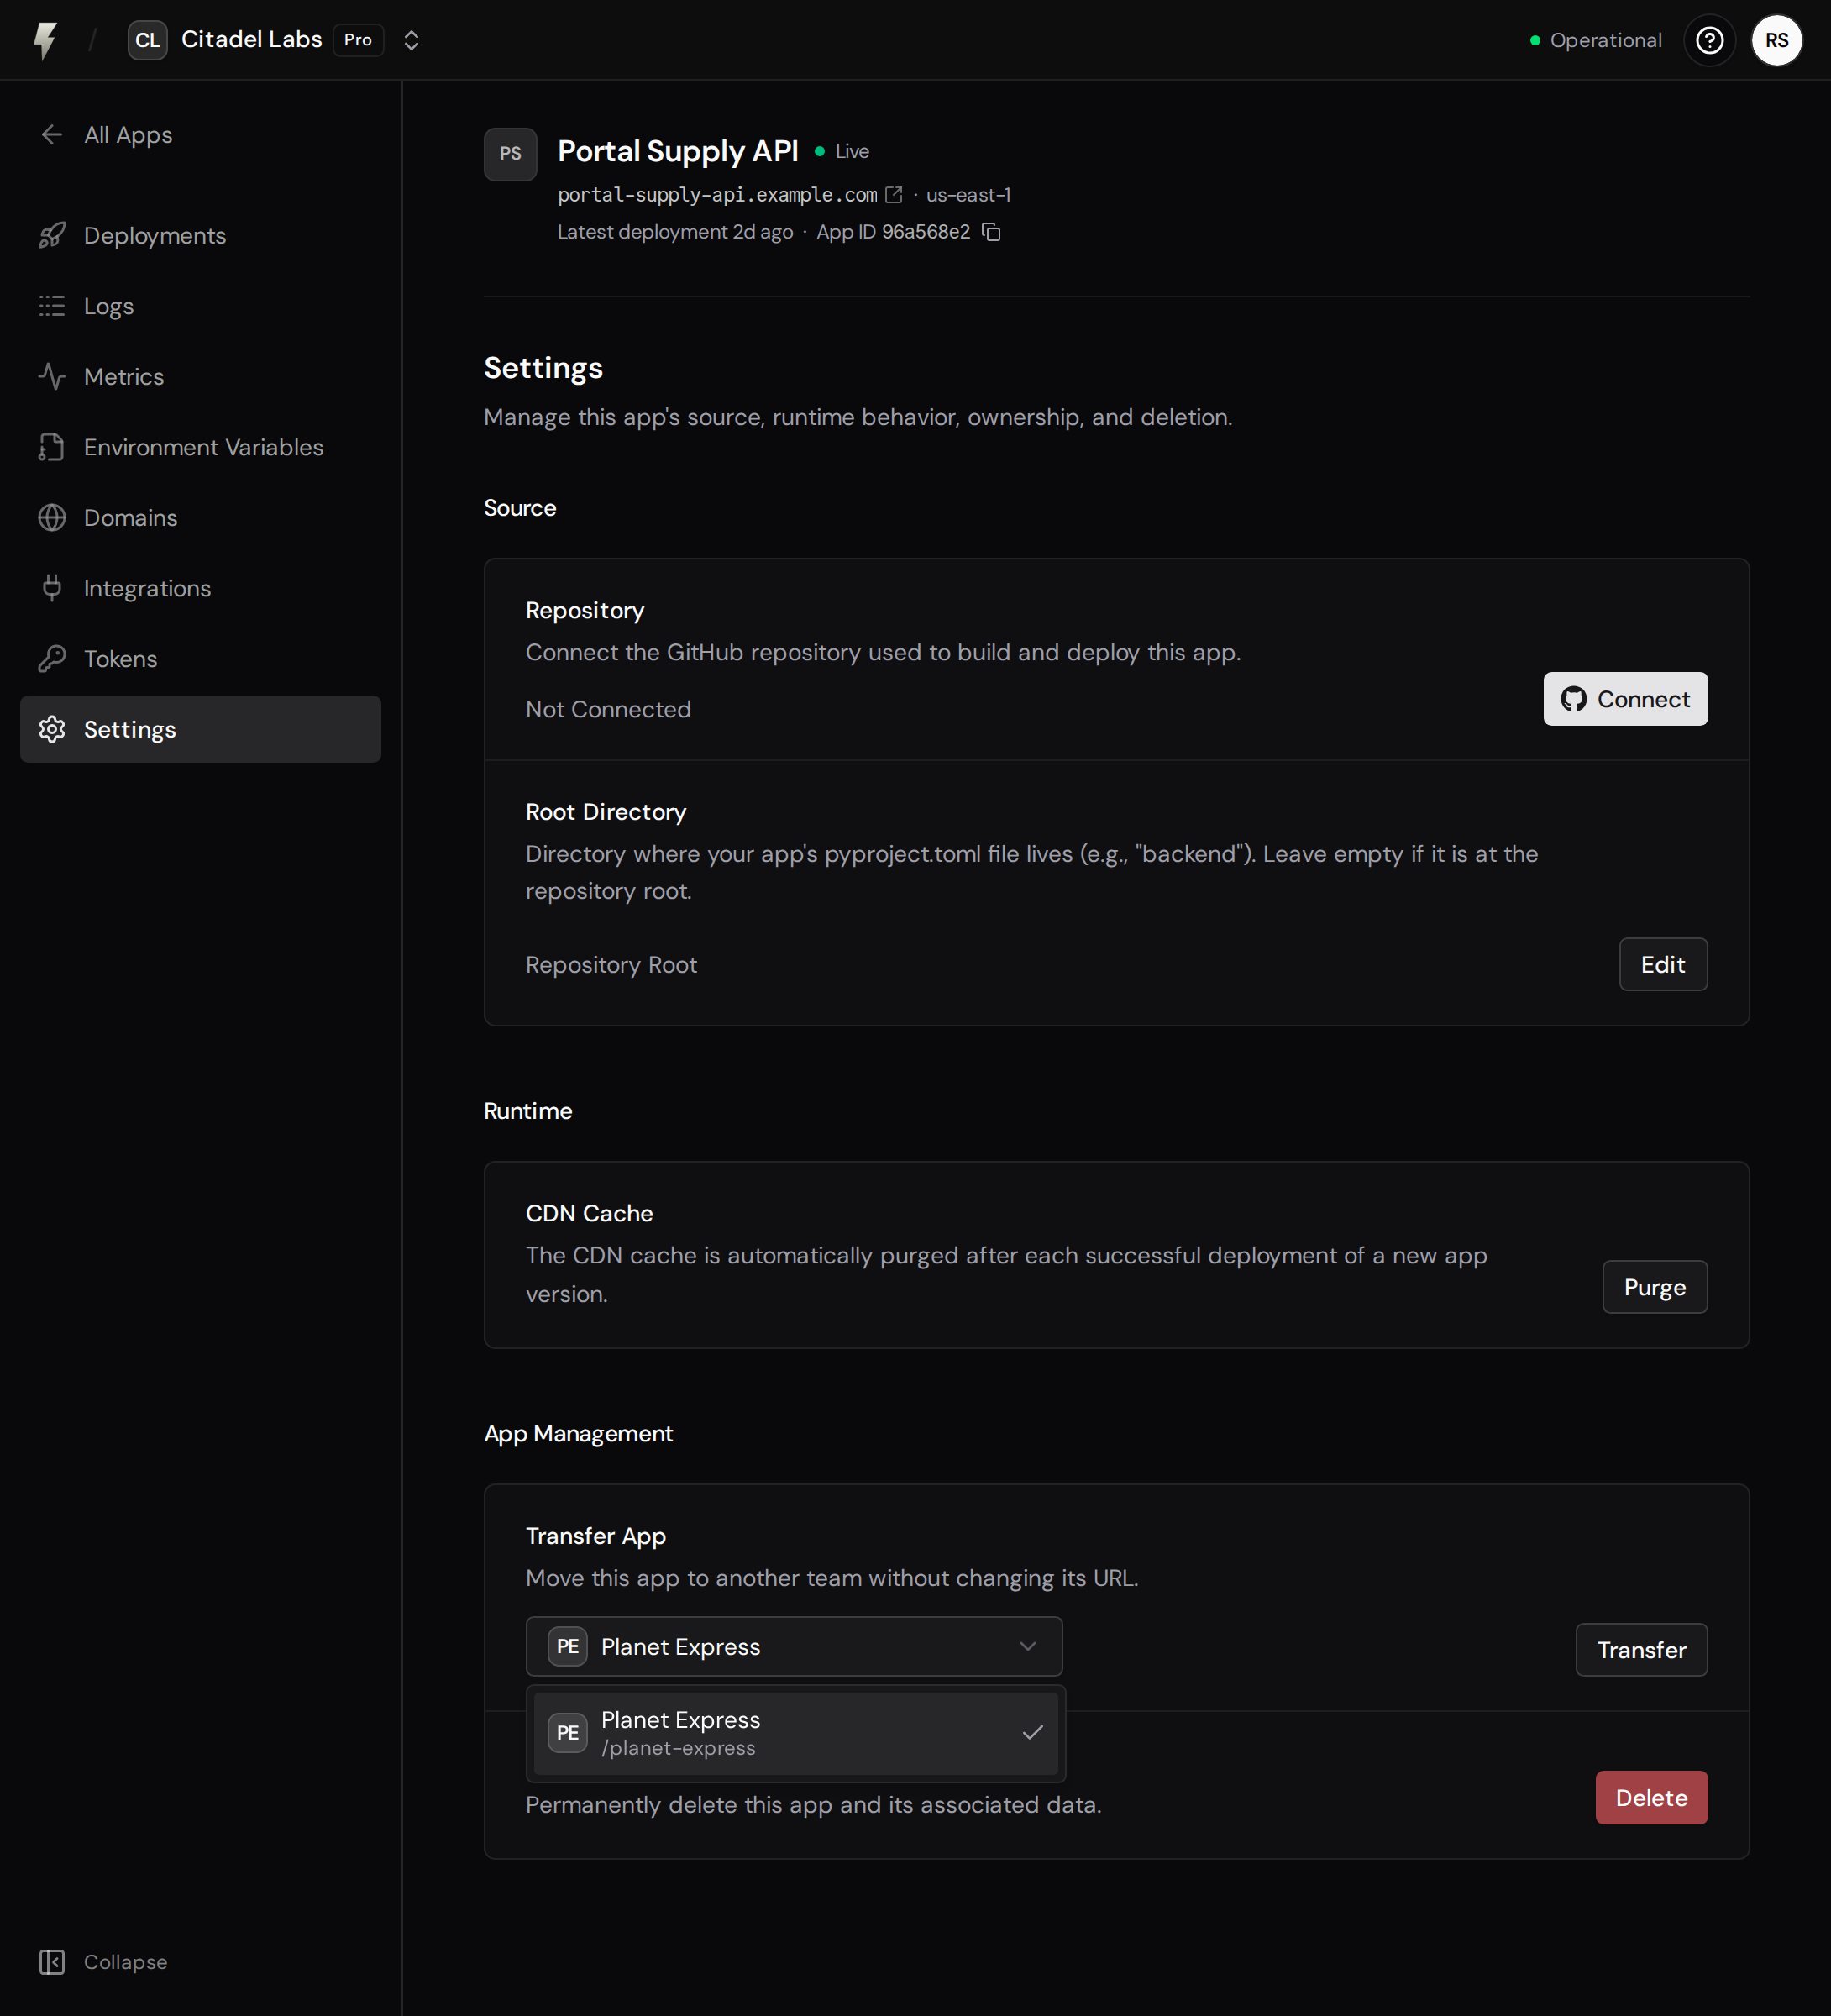Click the key icon for Tokens

52,658
